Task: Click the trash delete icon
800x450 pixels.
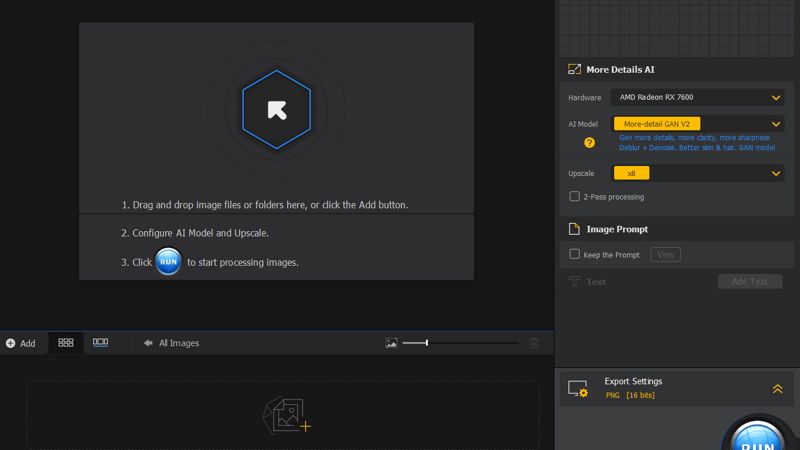Action: [534, 343]
